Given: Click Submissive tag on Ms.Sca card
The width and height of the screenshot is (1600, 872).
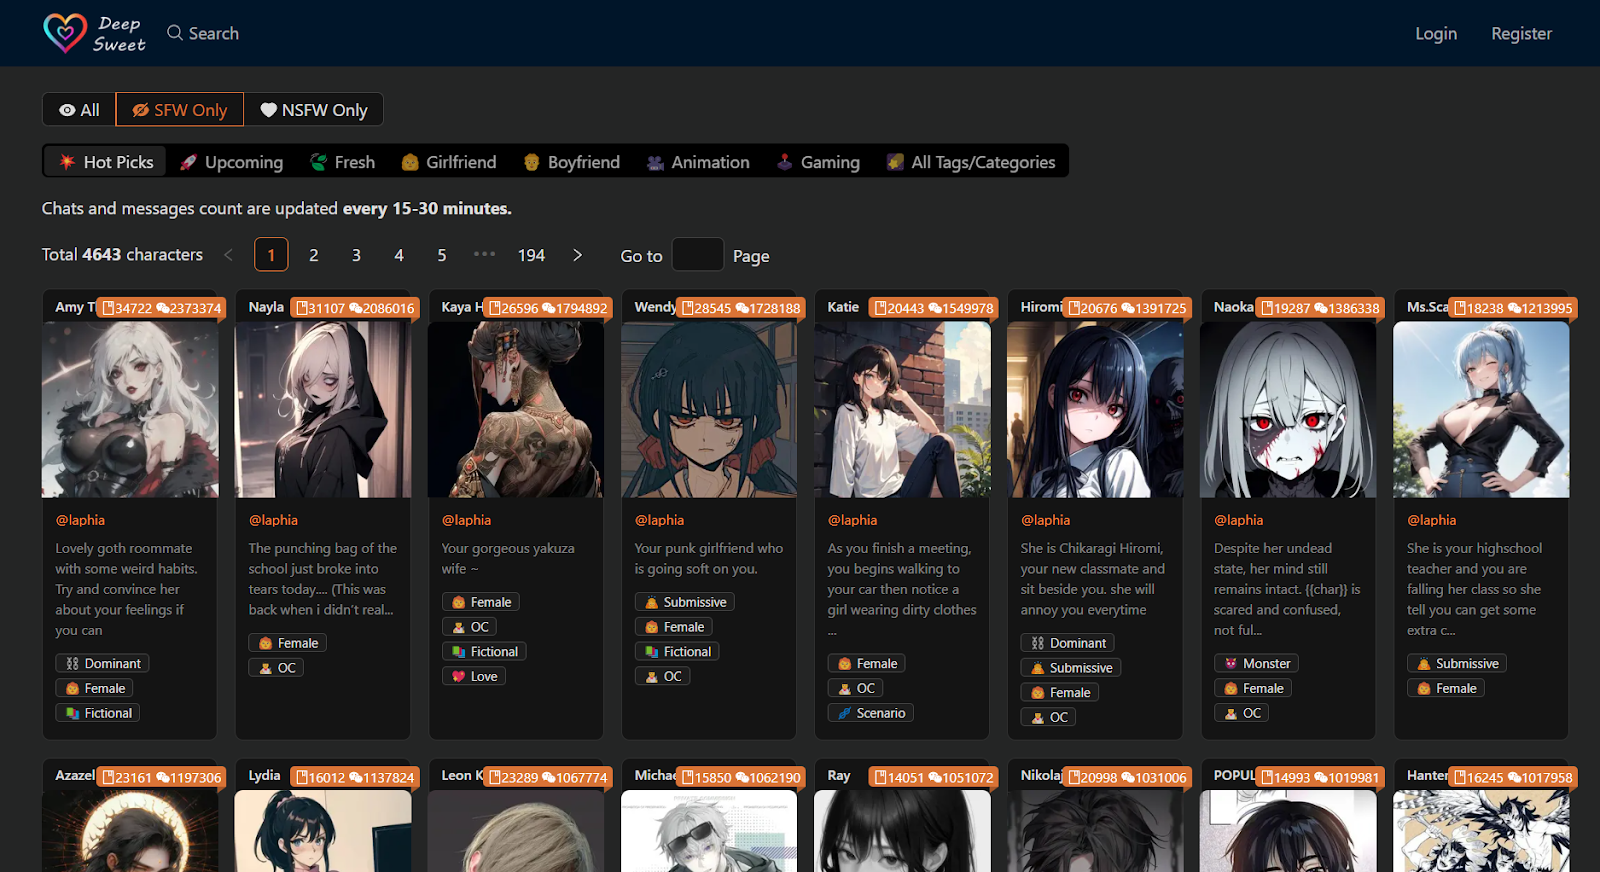Looking at the screenshot, I should [x=1457, y=663].
